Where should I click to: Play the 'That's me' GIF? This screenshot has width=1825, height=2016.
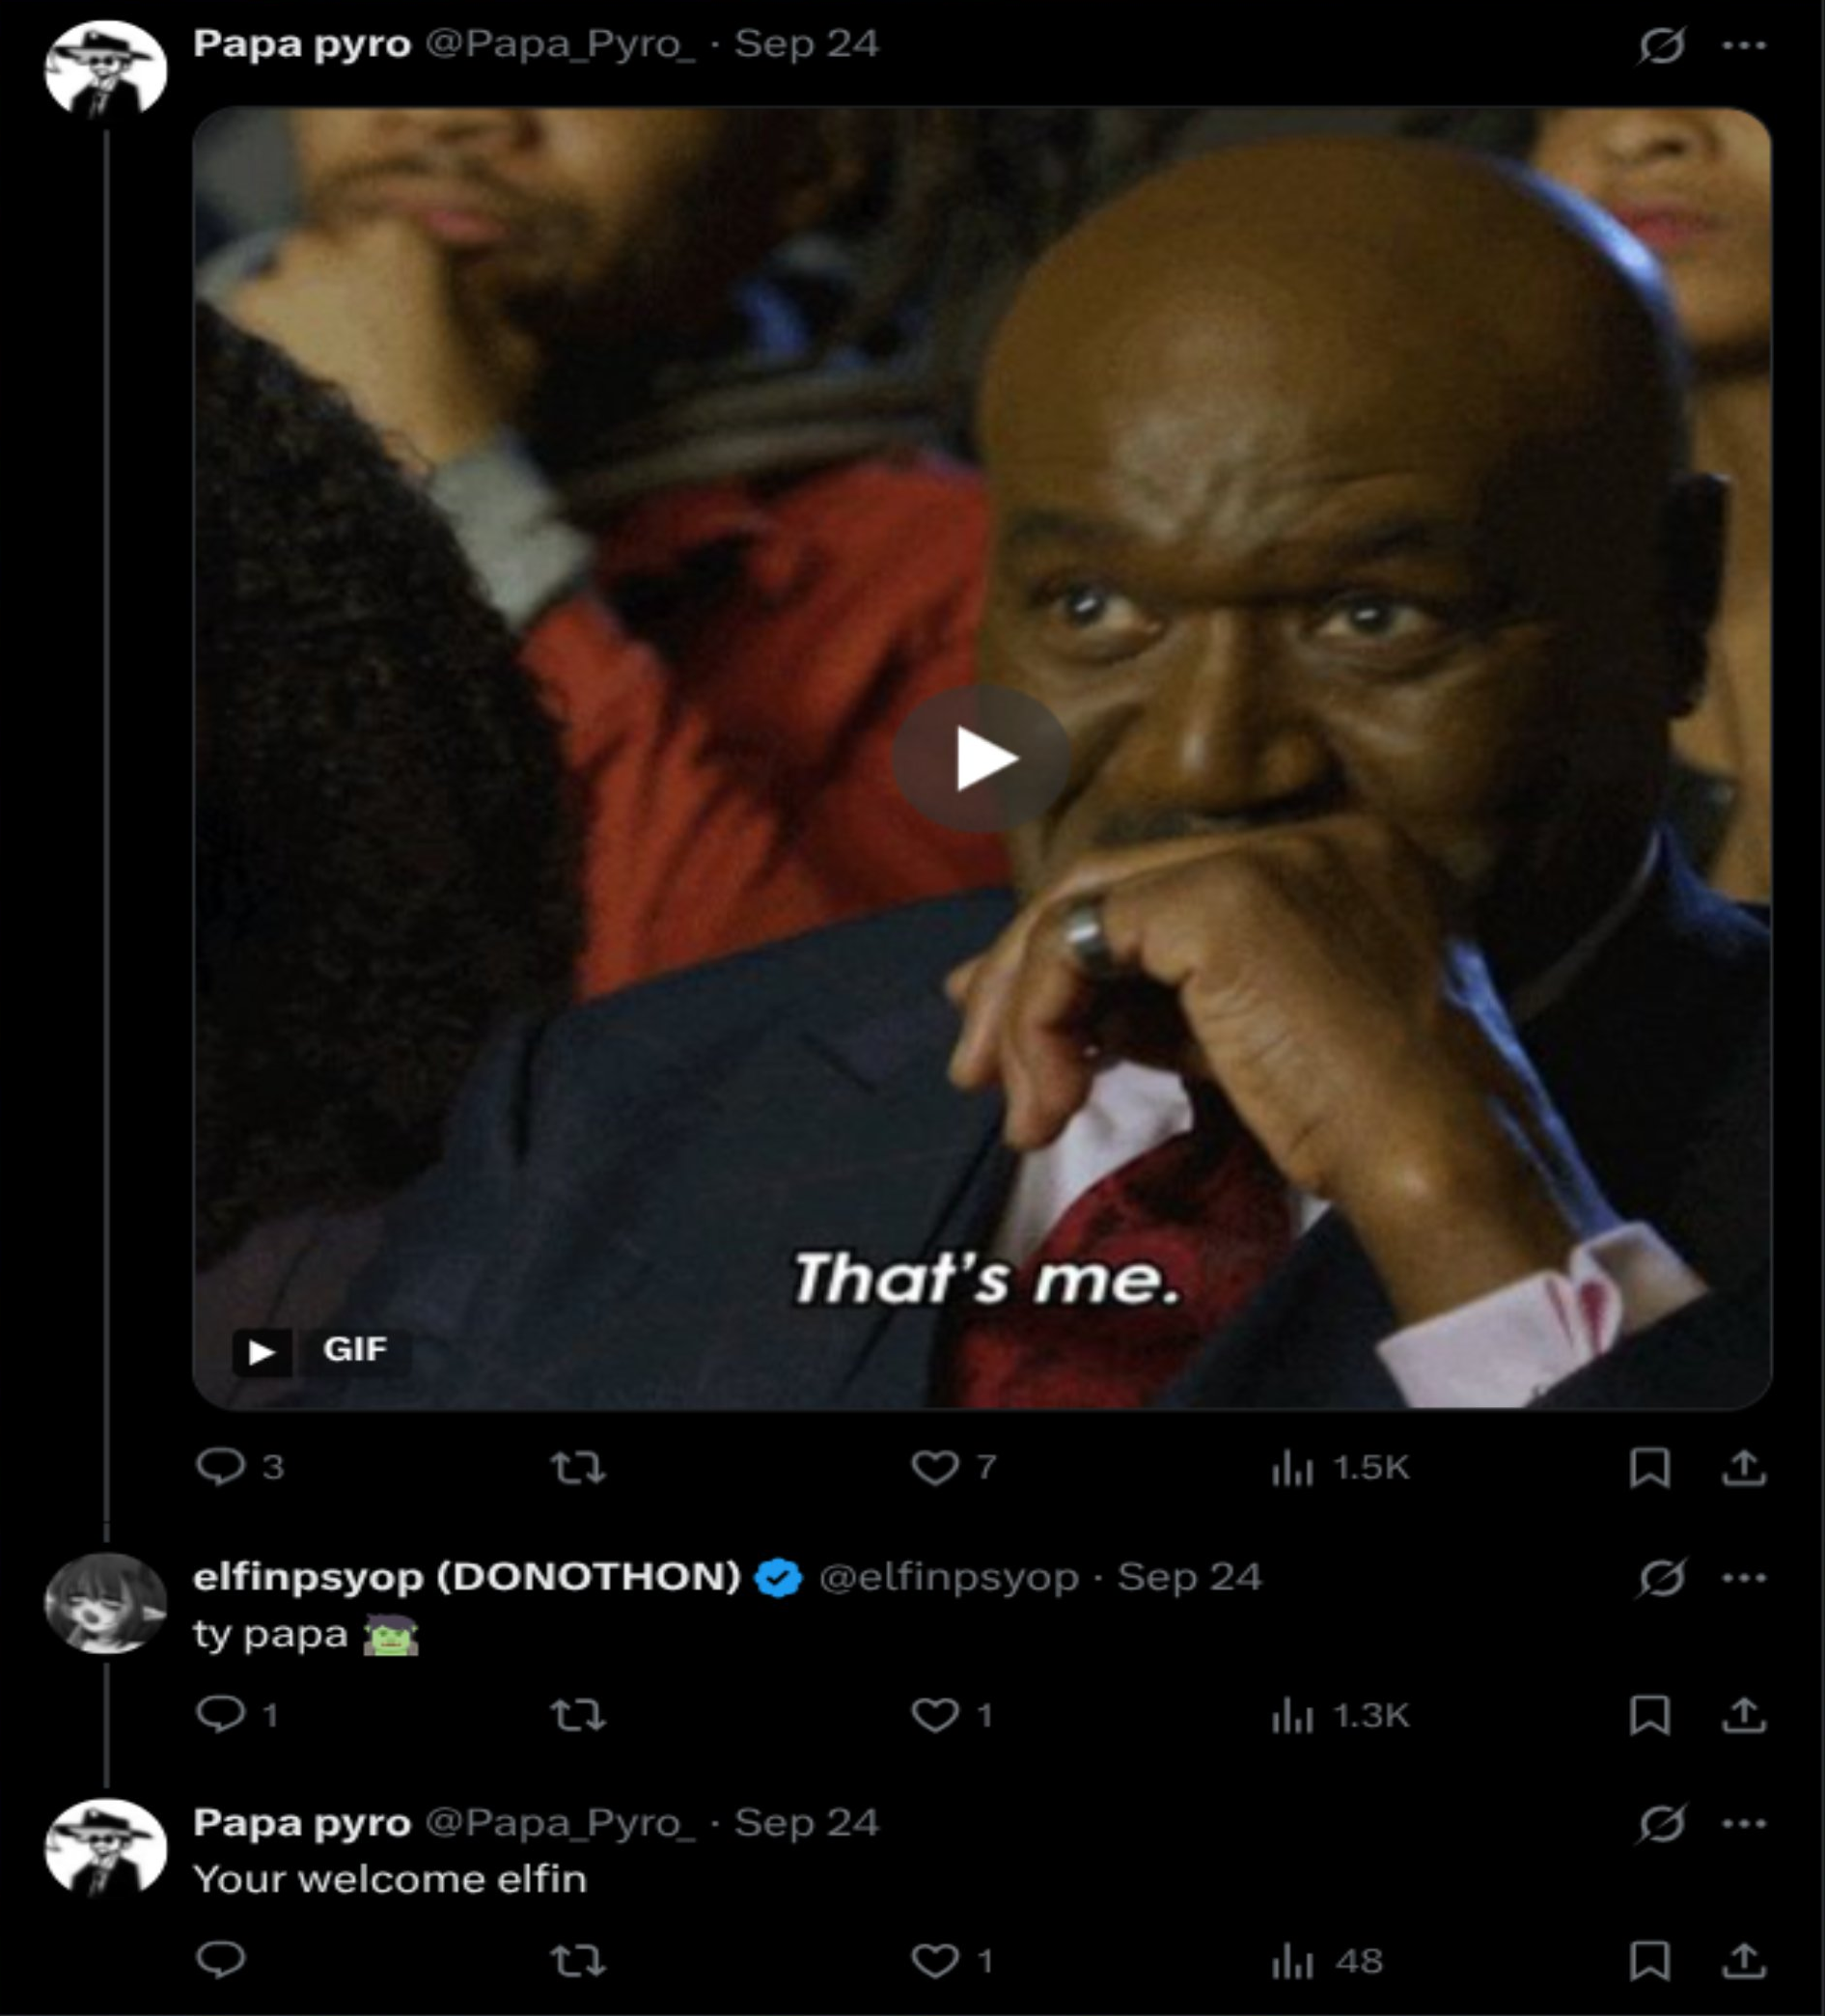point(981,758)
